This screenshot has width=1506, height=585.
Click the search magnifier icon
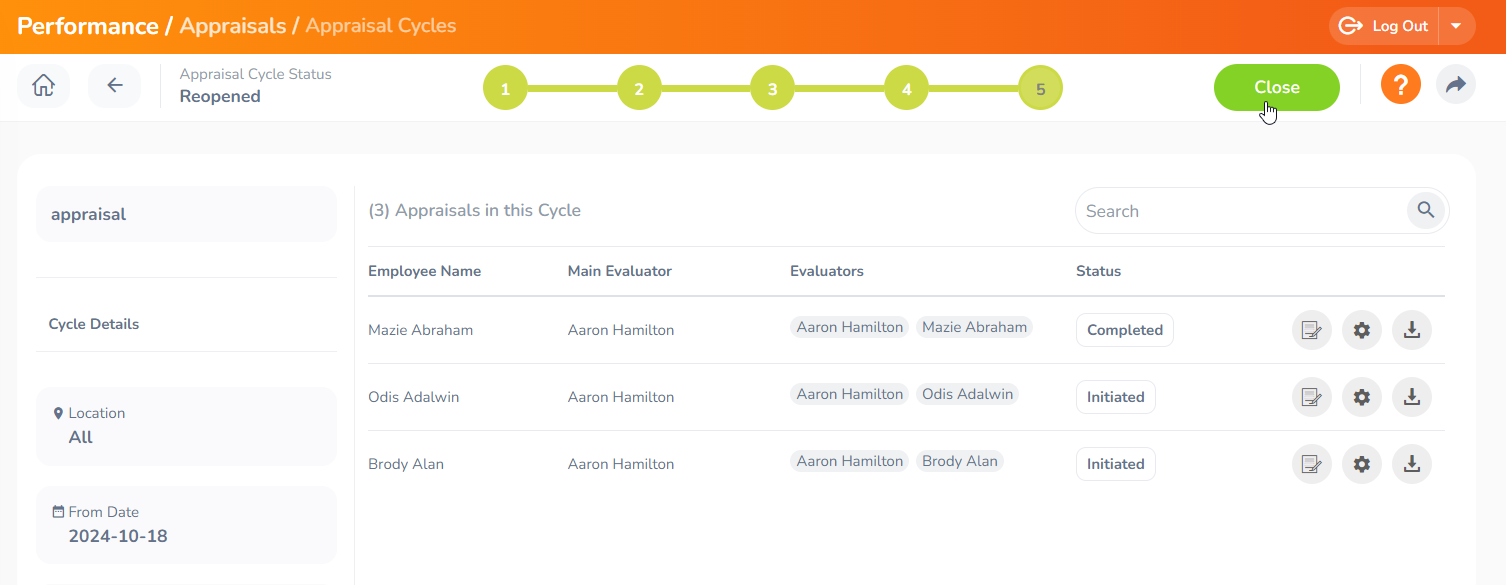coord(1426,210)
